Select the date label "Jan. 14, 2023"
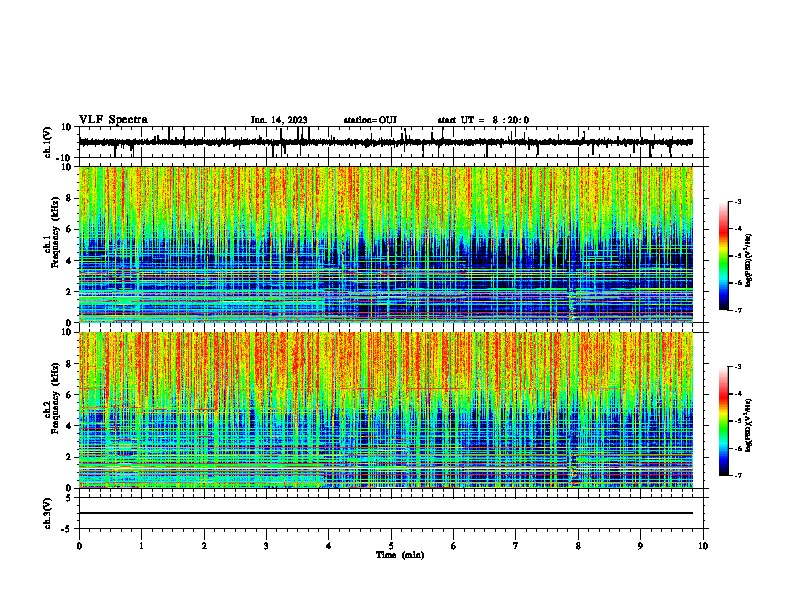Image resolution: width=792 pixels, height=612 pixels. pyautogui.click(x=279, y=120)
